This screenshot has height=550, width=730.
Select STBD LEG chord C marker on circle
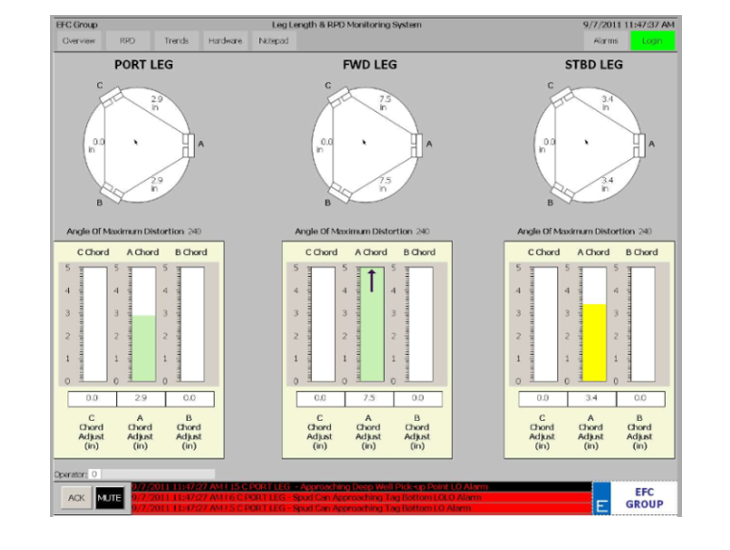562,97
